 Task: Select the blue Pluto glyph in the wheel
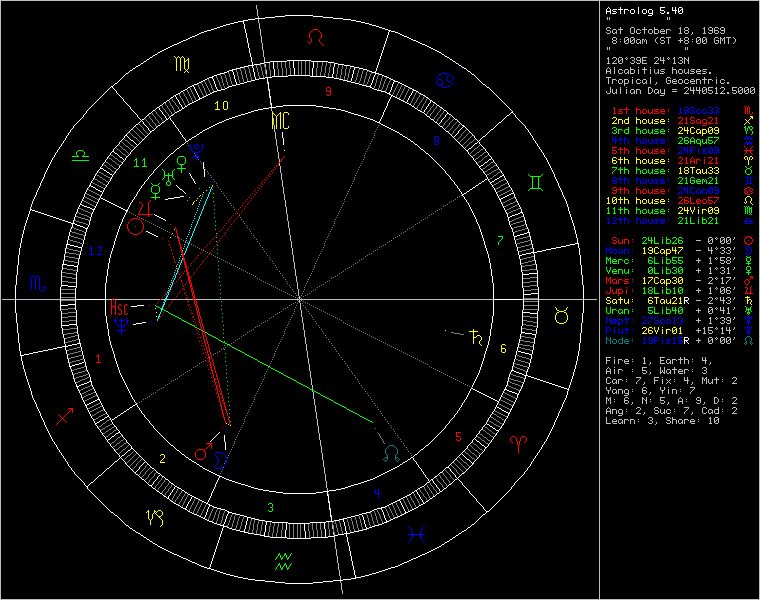[x=197, y=151]
